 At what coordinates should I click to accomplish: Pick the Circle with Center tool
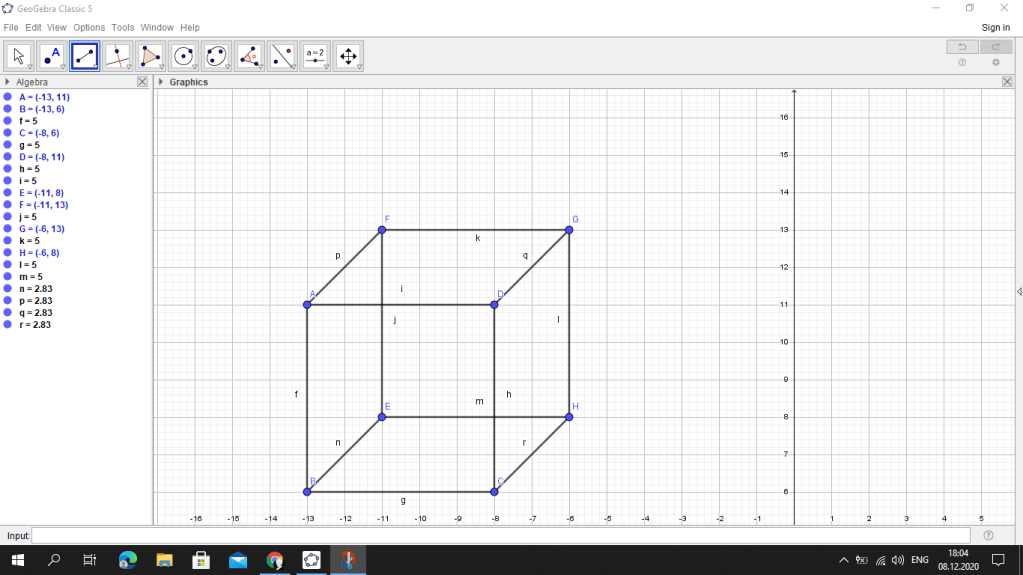point(184,56)
